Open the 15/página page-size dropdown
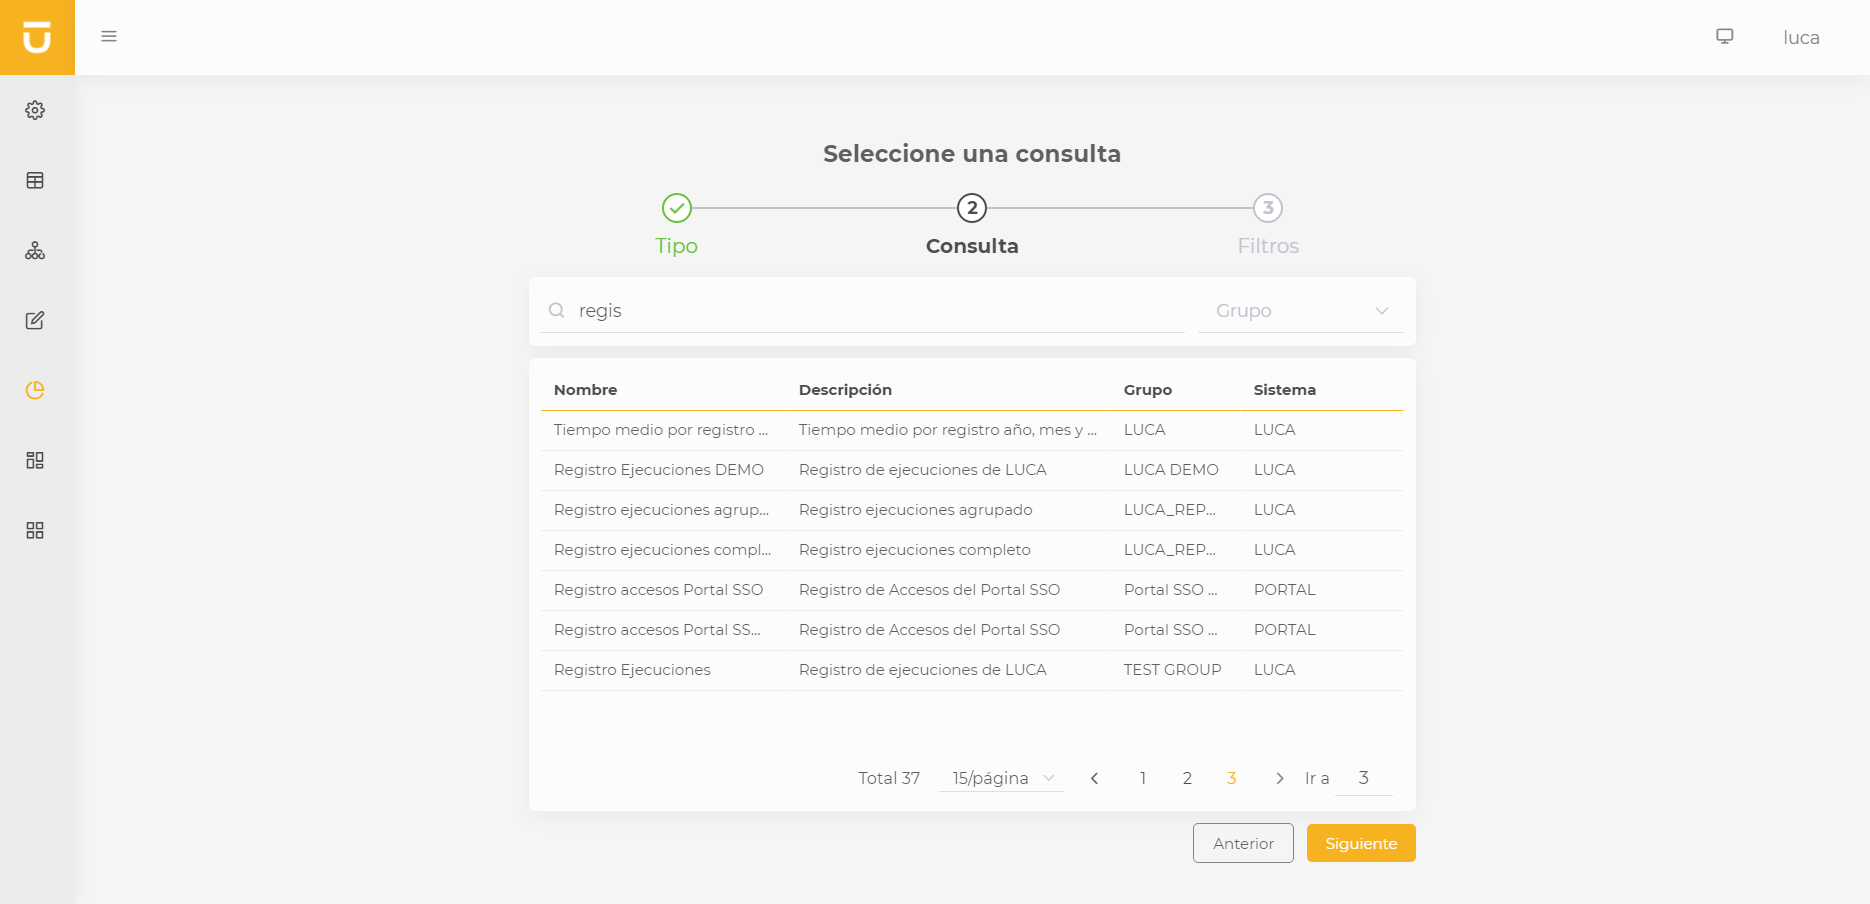This screenshot has width=1870, height=904. [999, 778]
